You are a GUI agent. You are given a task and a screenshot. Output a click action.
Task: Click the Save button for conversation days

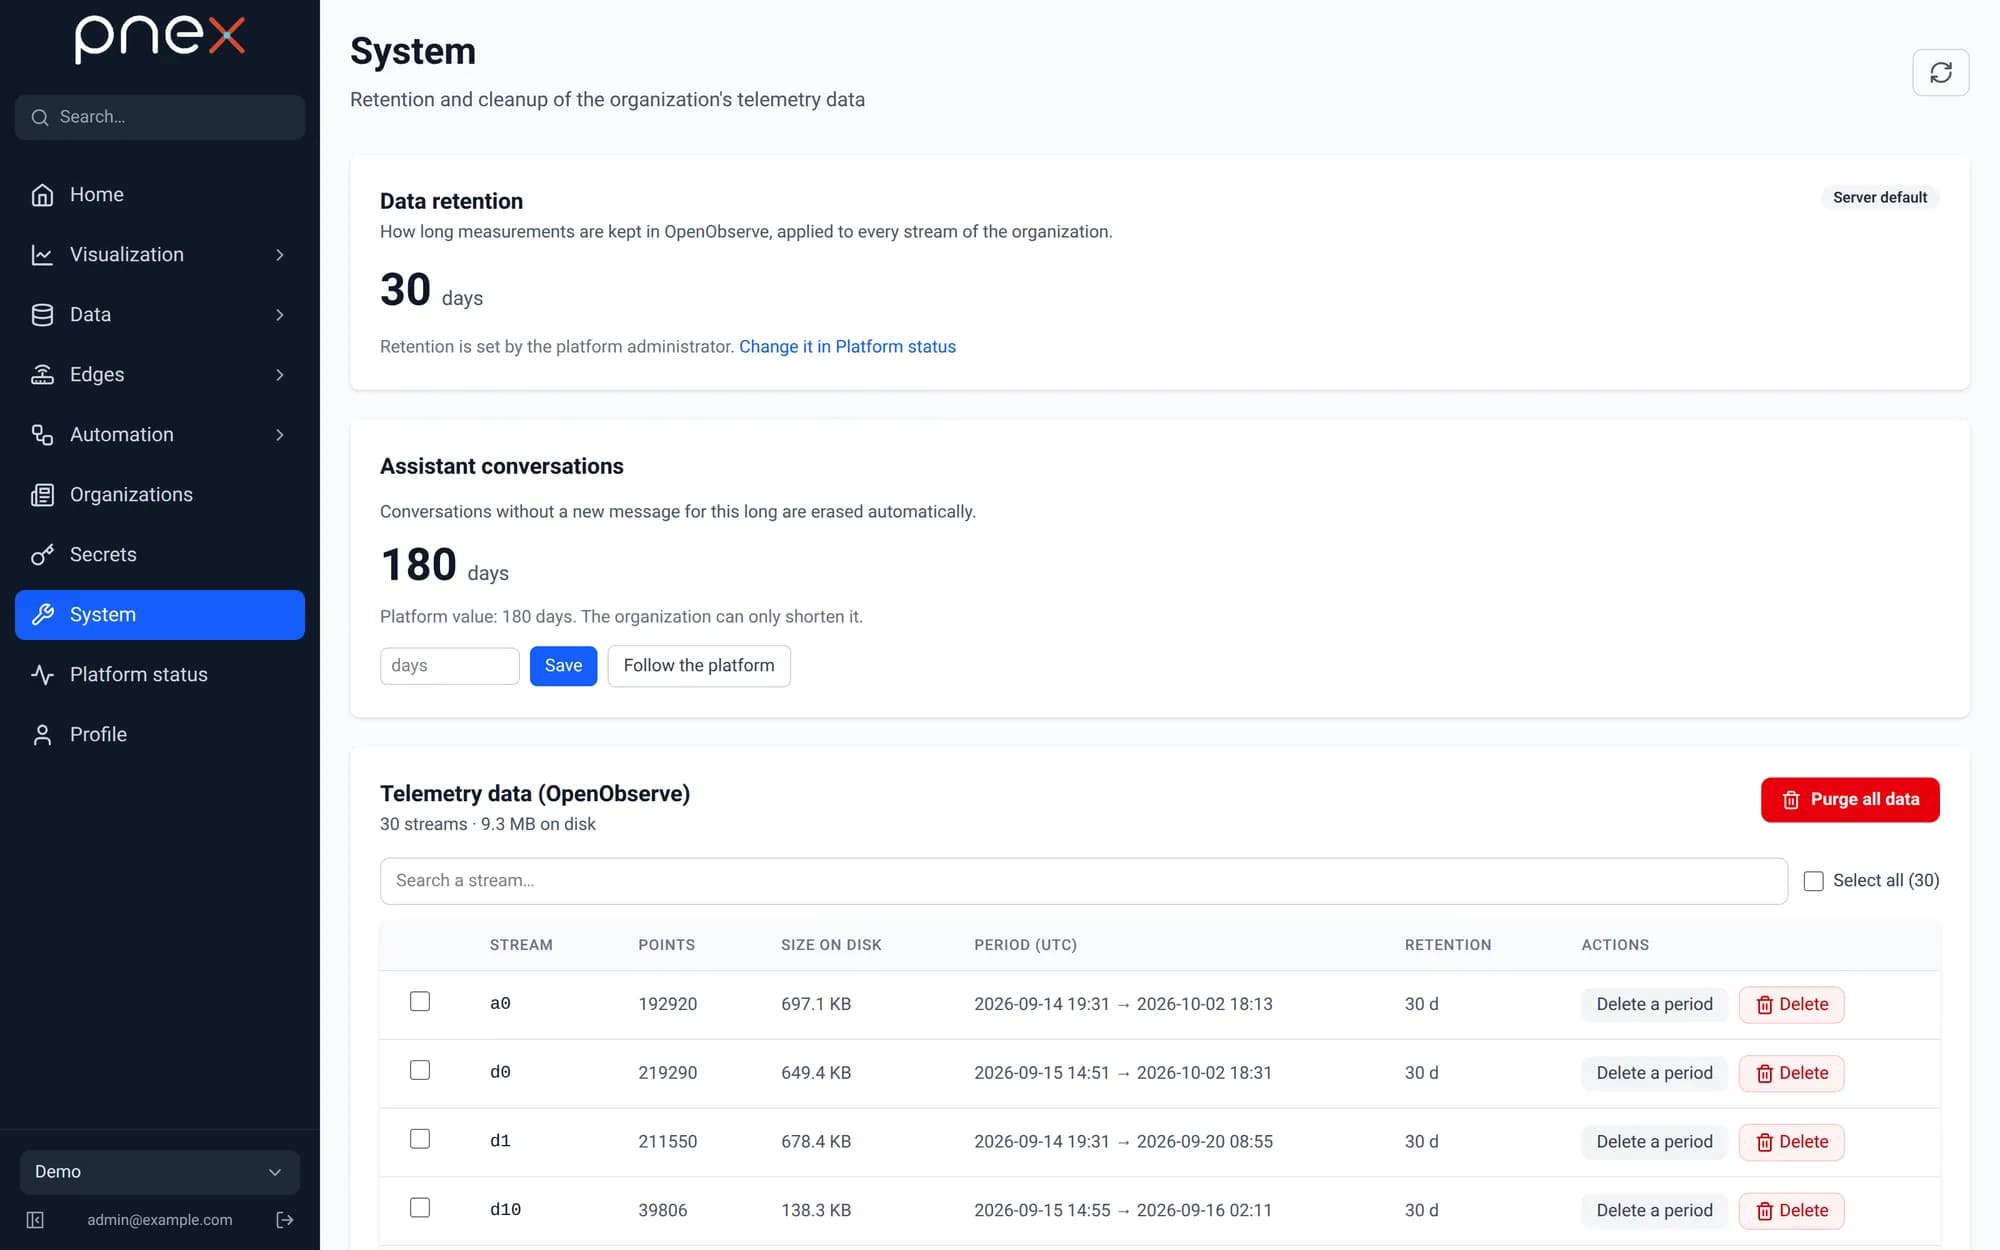click(x=563, y=666)
